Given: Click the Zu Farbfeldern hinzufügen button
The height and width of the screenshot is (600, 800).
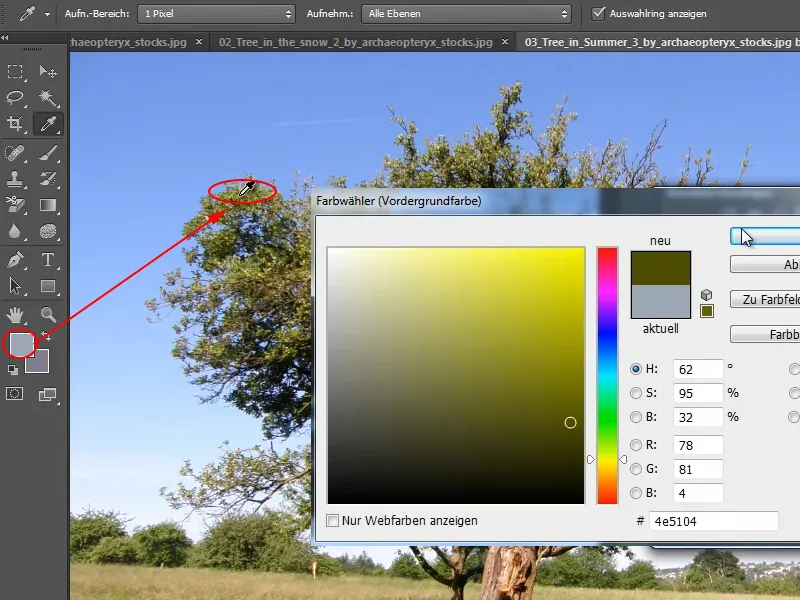Looking at the screenshot, I should click(x=765, y=299).
